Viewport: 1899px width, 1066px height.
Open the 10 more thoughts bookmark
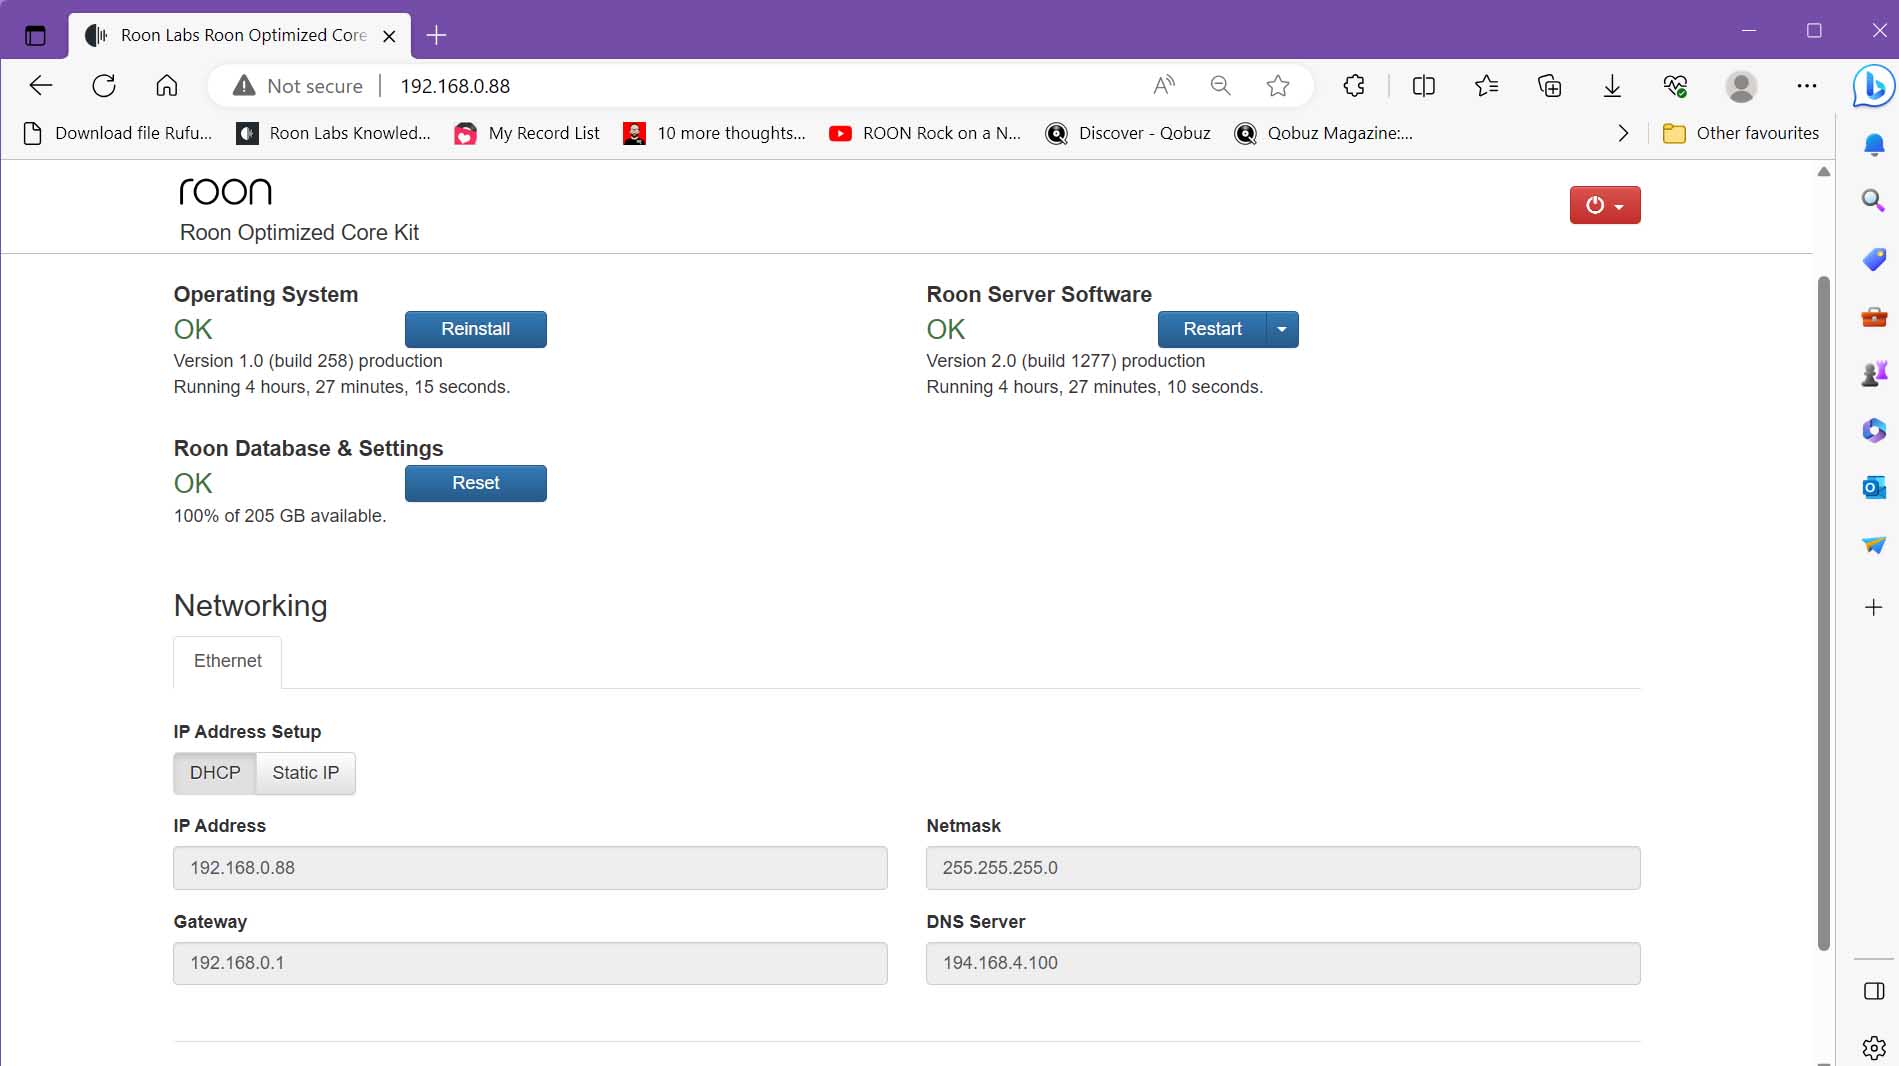714,133
